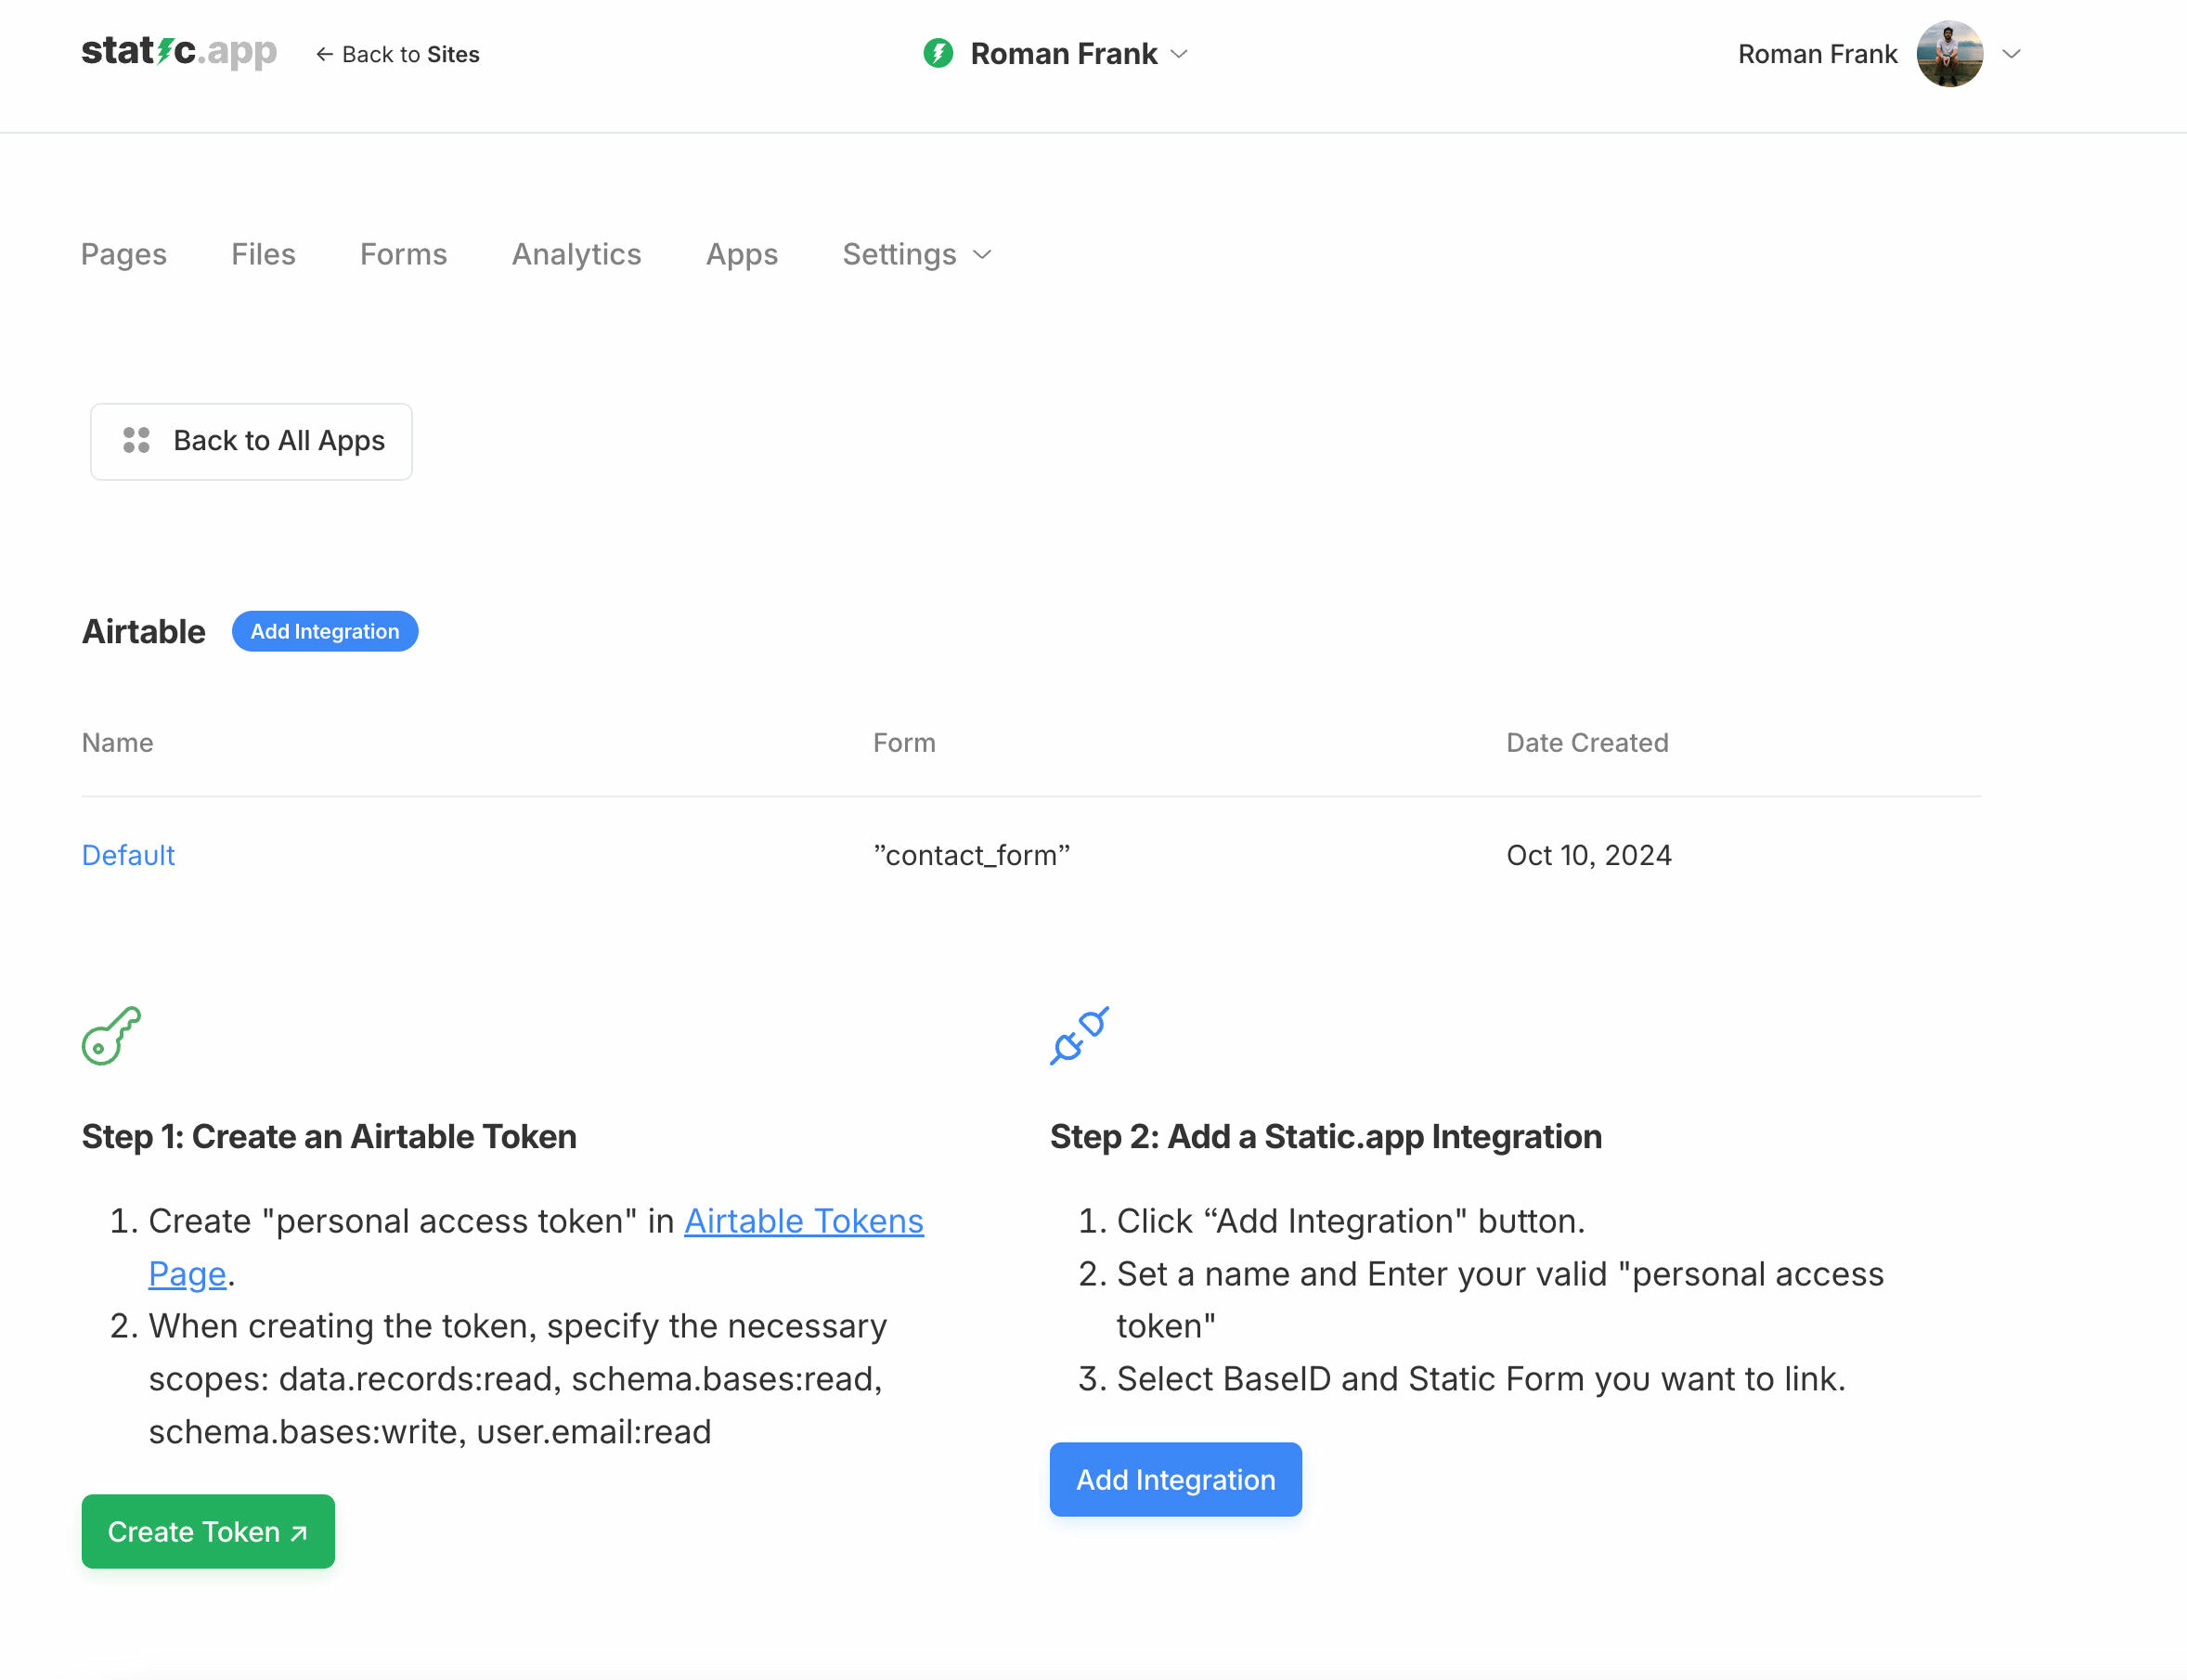
Task: Click the Name column header
Action: pyautogui.click(x=118, y=742)
